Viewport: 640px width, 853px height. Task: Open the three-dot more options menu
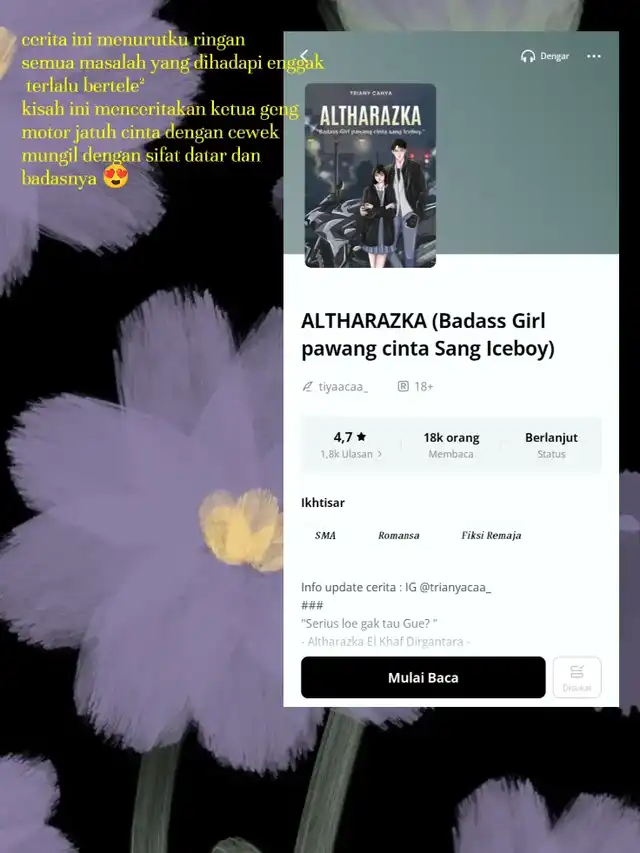click(x=594, y=56)
